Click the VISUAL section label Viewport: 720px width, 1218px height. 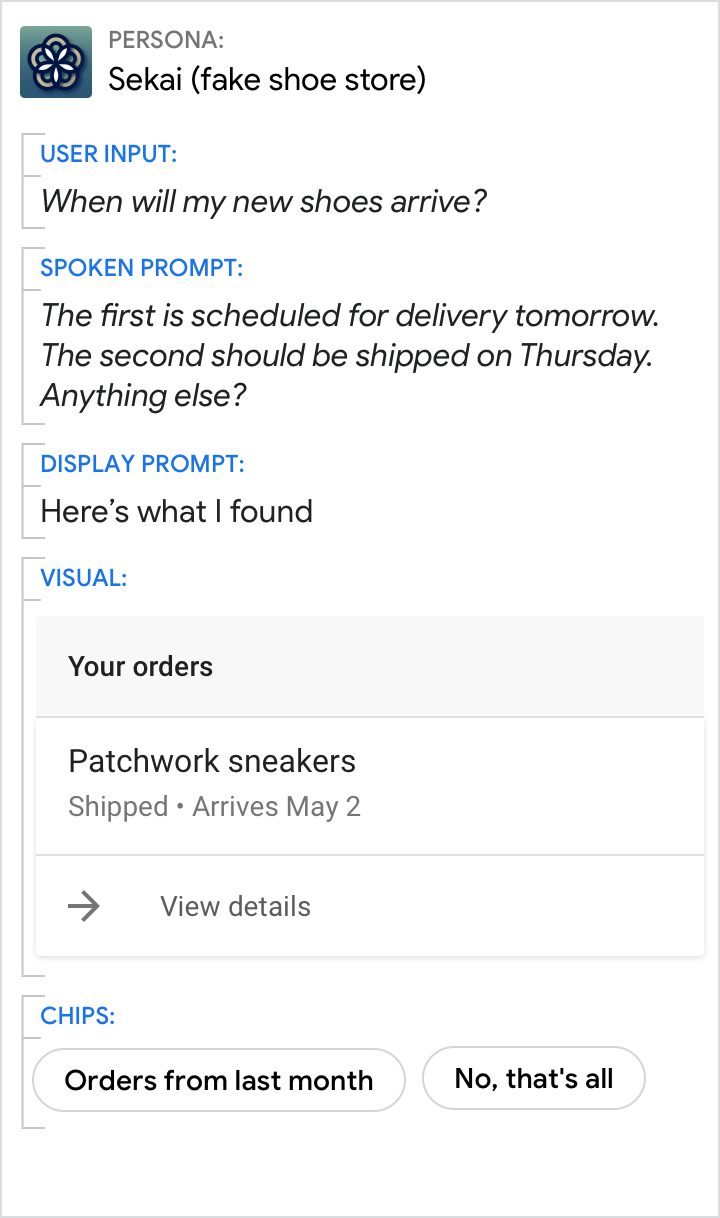click(83, 577)
